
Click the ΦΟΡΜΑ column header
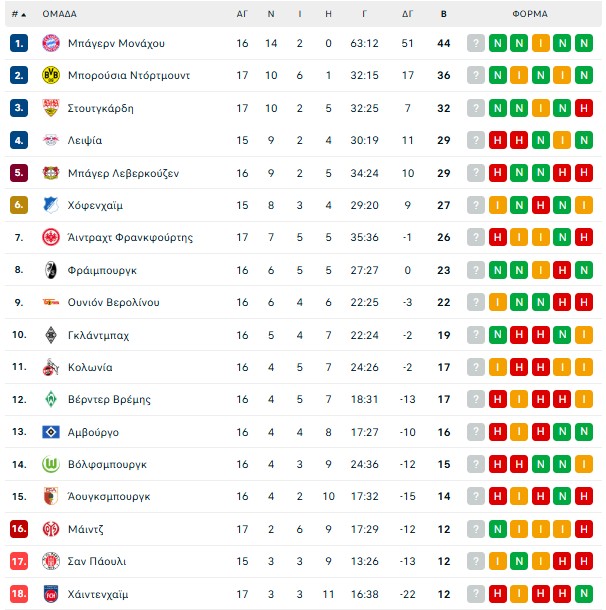(529, 14)
